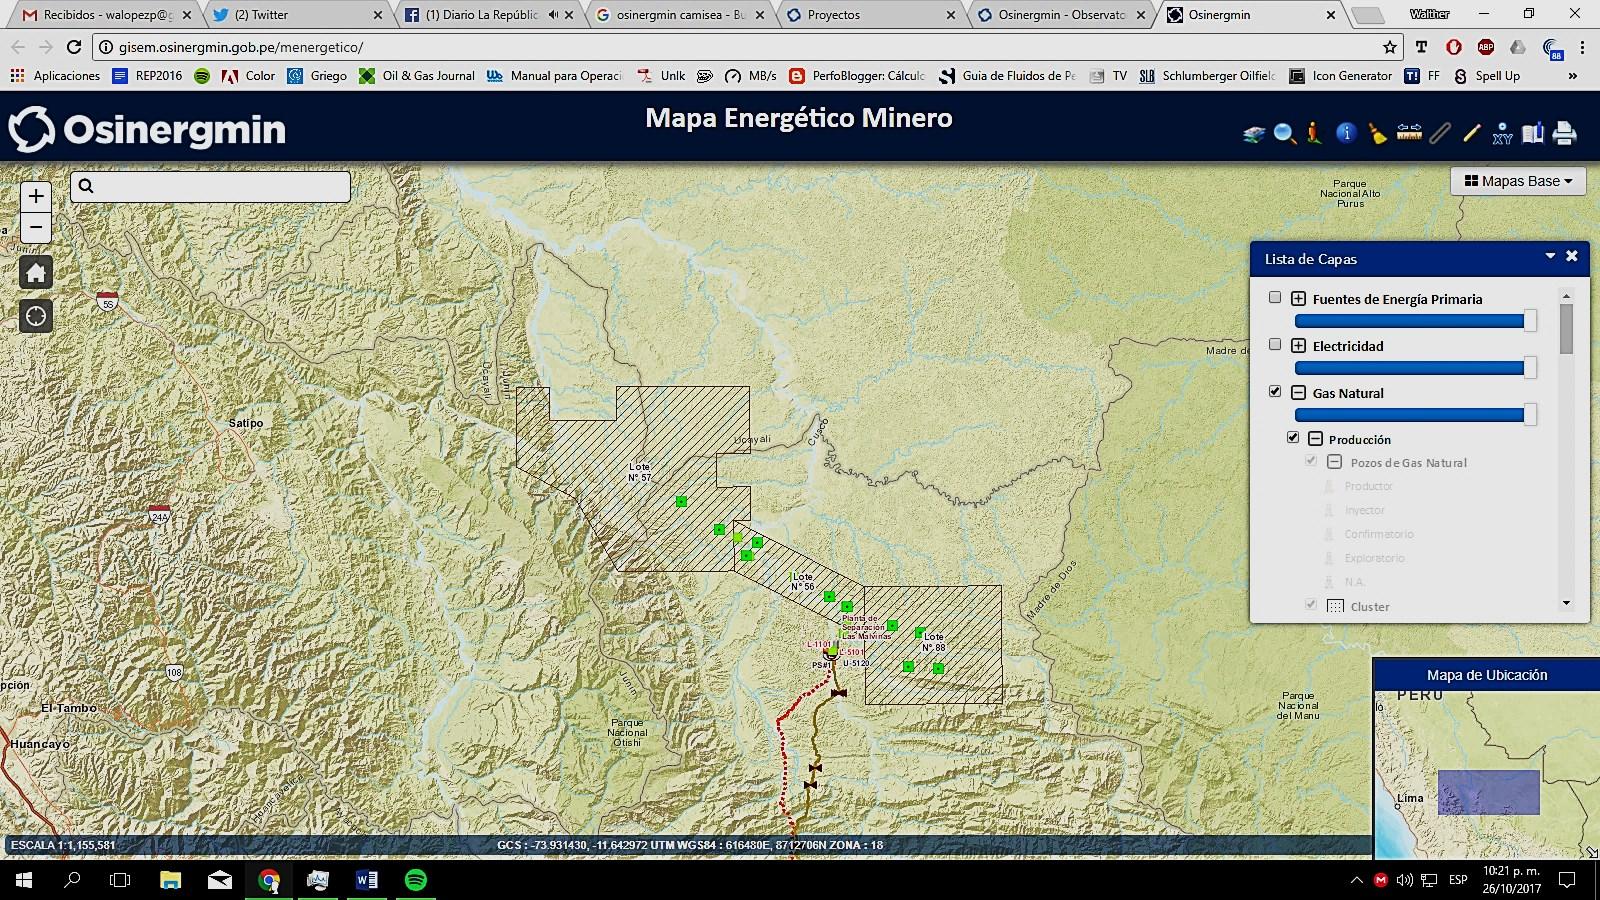
Task: Switch to the Diario La República tab
Action: tap(487, 15)
